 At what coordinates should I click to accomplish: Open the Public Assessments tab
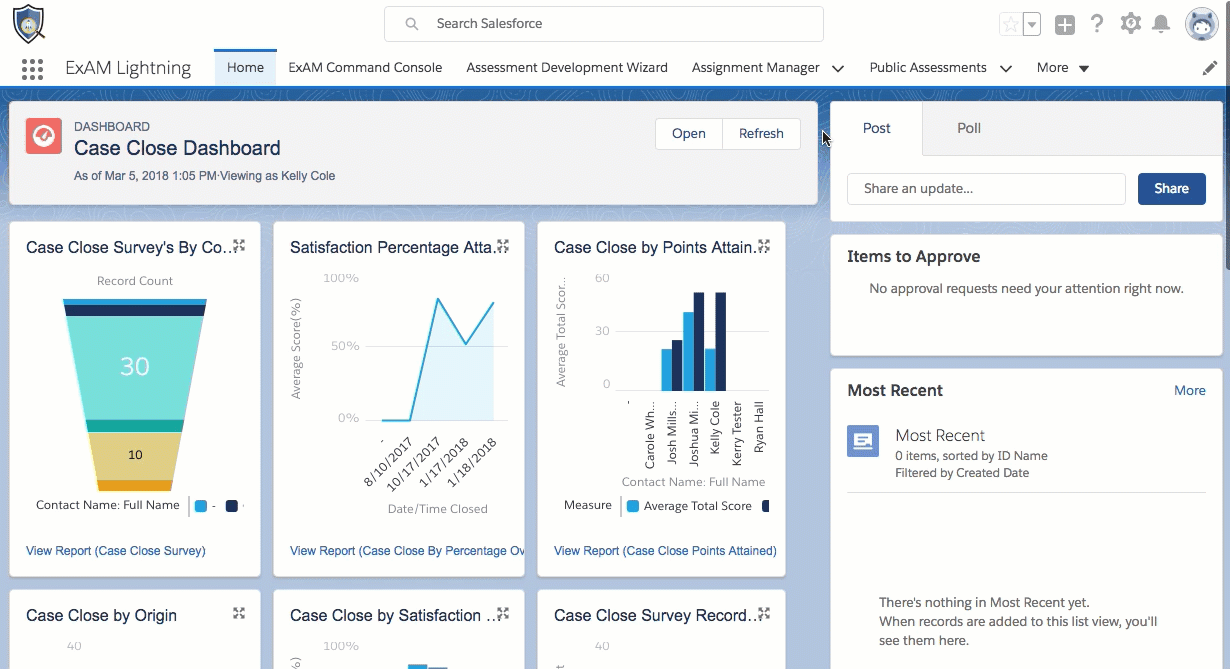coord(928,68)
